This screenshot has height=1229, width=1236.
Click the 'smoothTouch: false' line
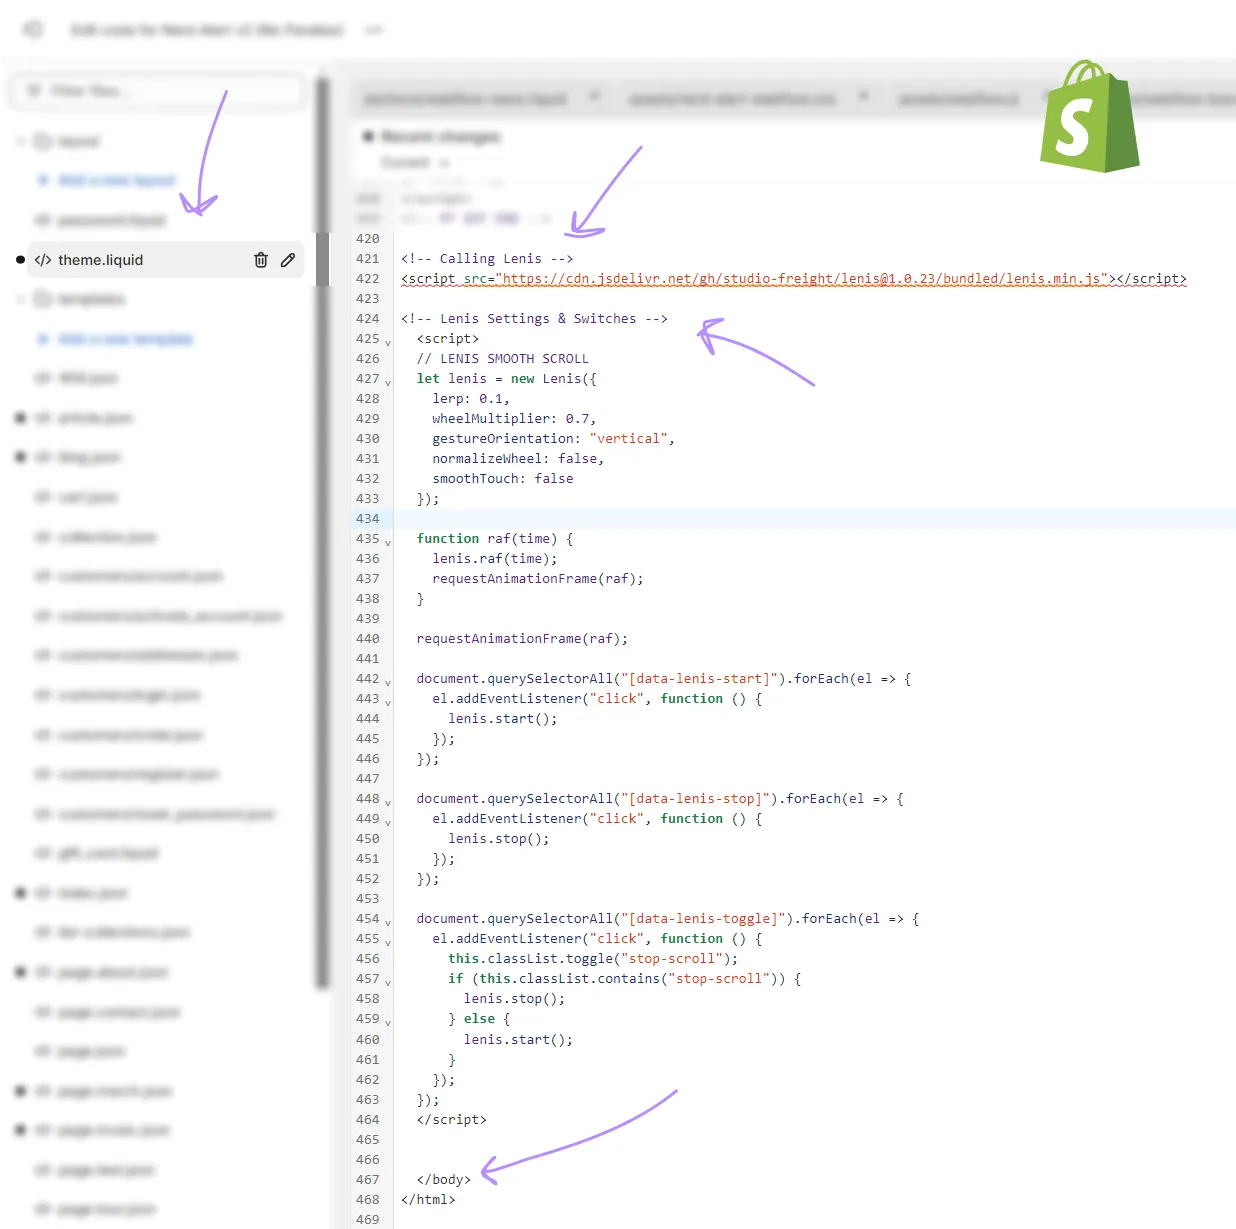click(x=503, y=479)
